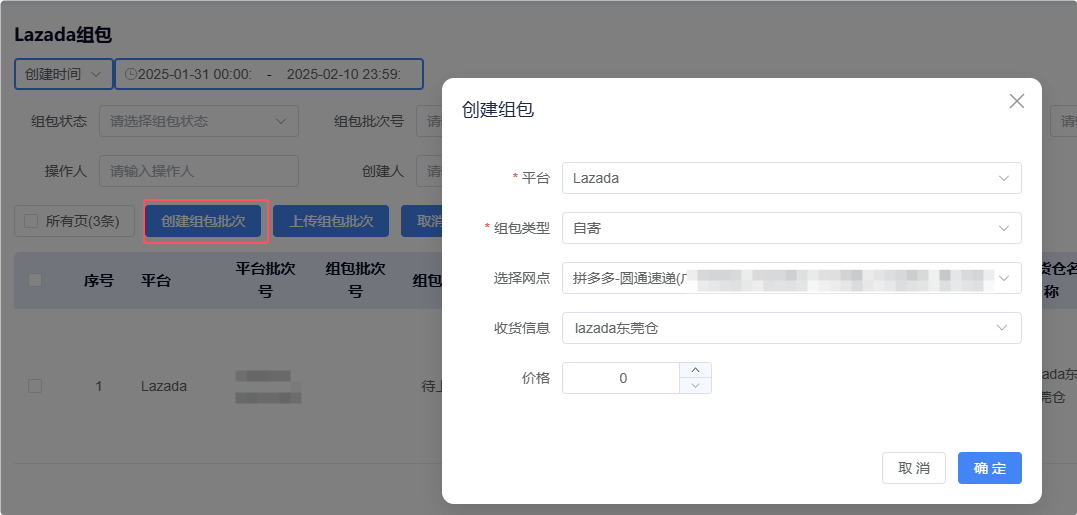Increase 价格 value with up arrow
Screen dimensions: 1077x515
[695, 370]
